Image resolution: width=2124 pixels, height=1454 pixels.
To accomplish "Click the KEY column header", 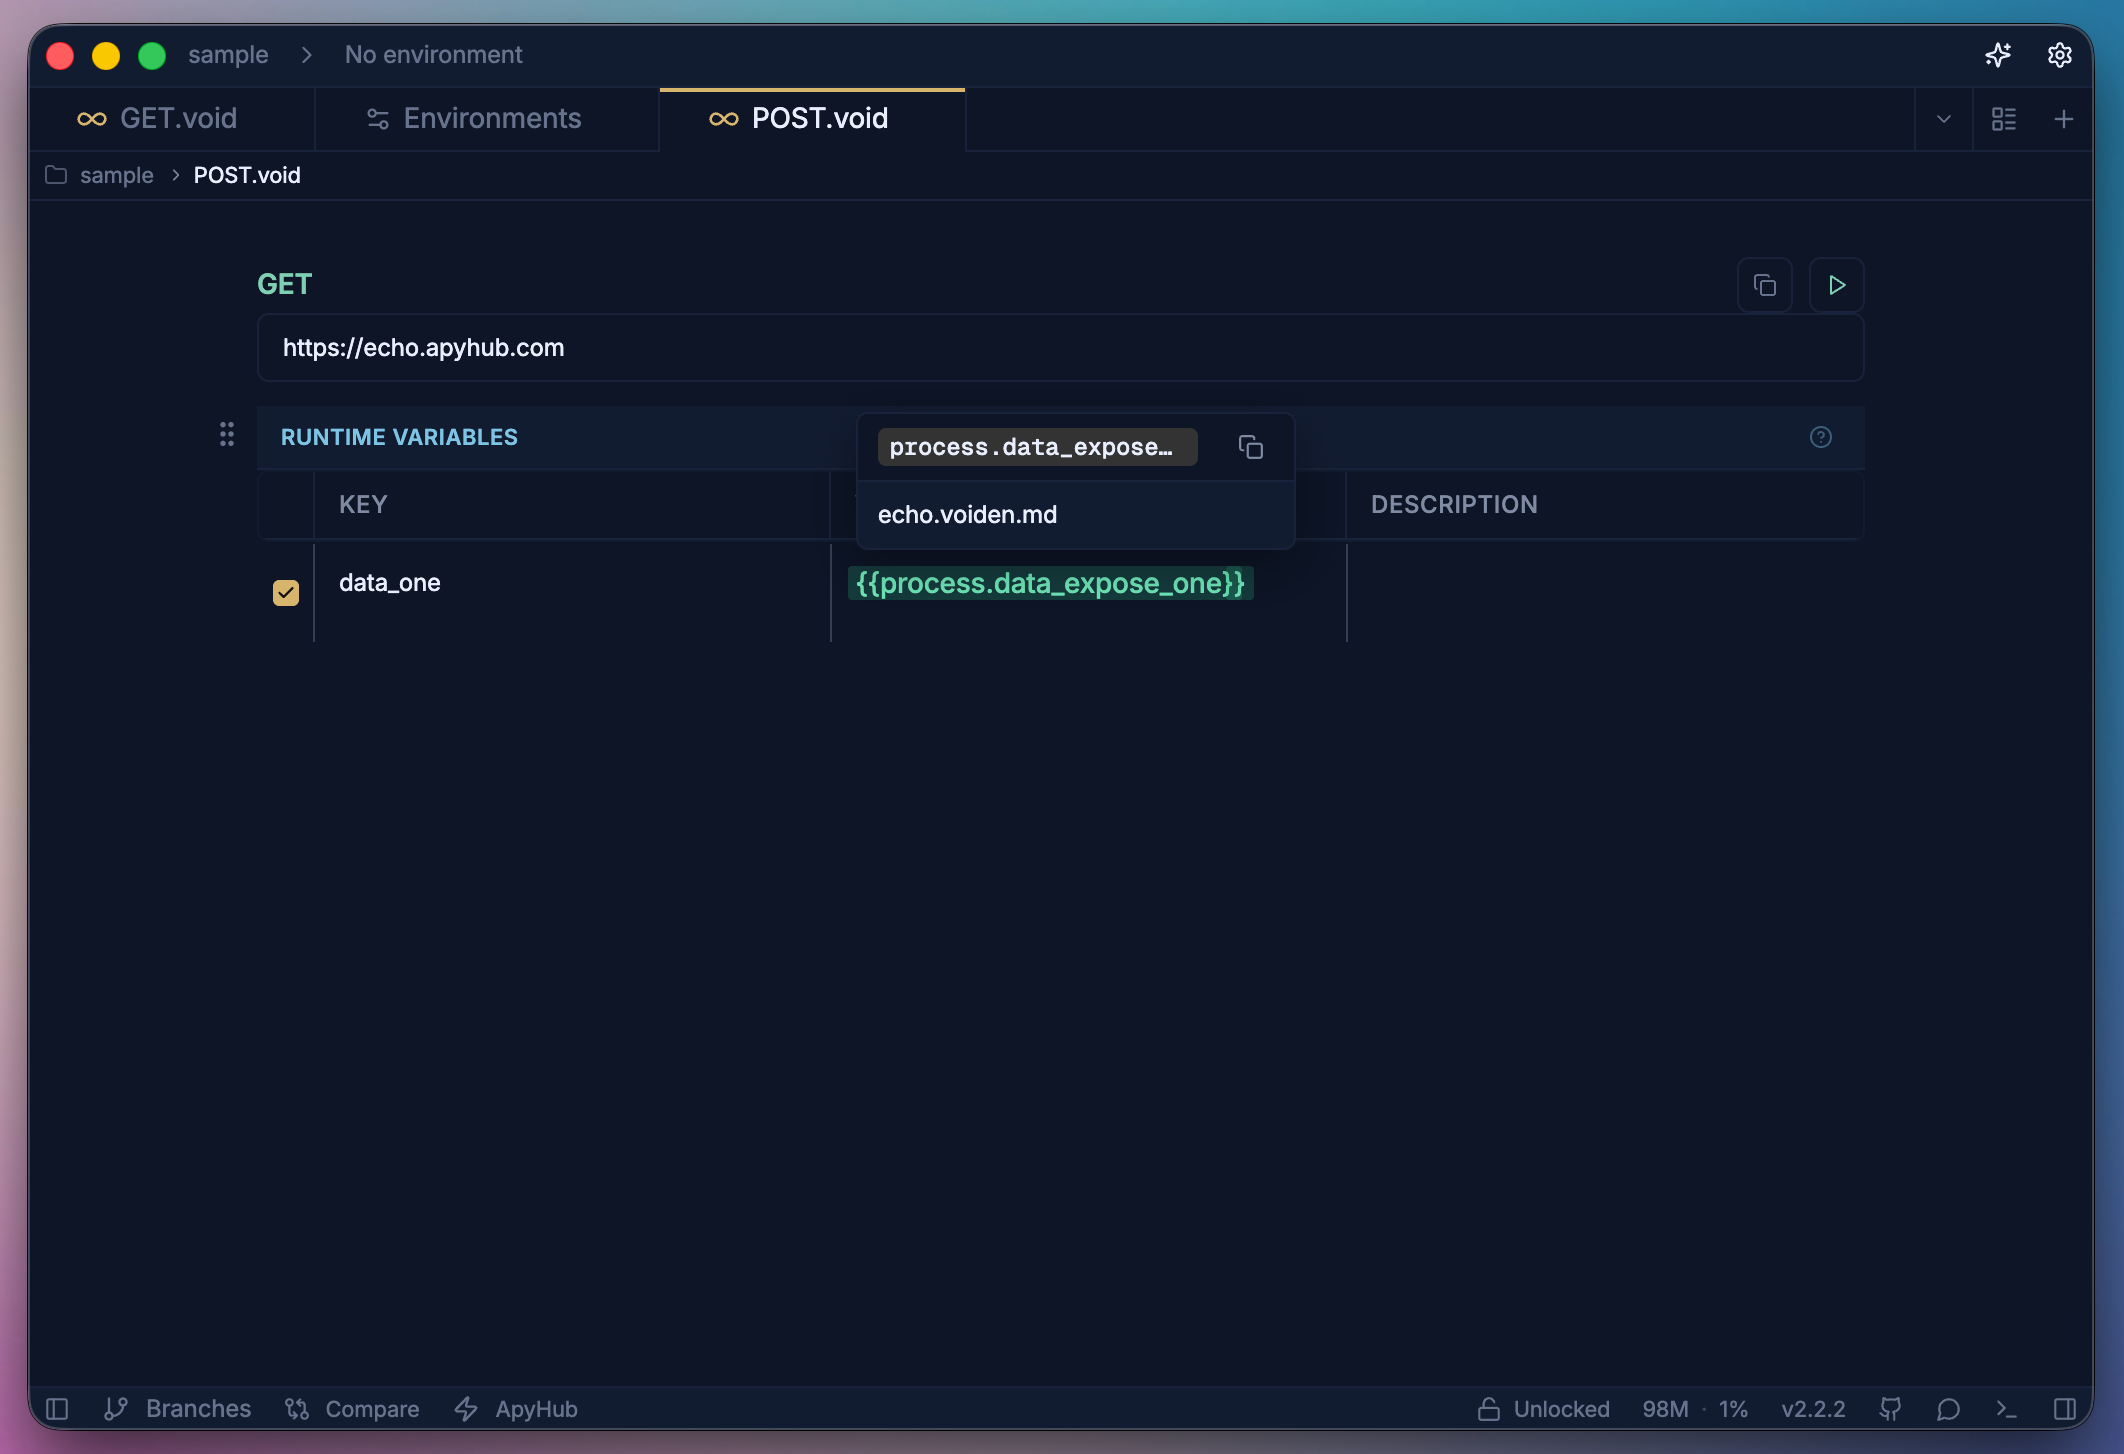I will (363, 505).
